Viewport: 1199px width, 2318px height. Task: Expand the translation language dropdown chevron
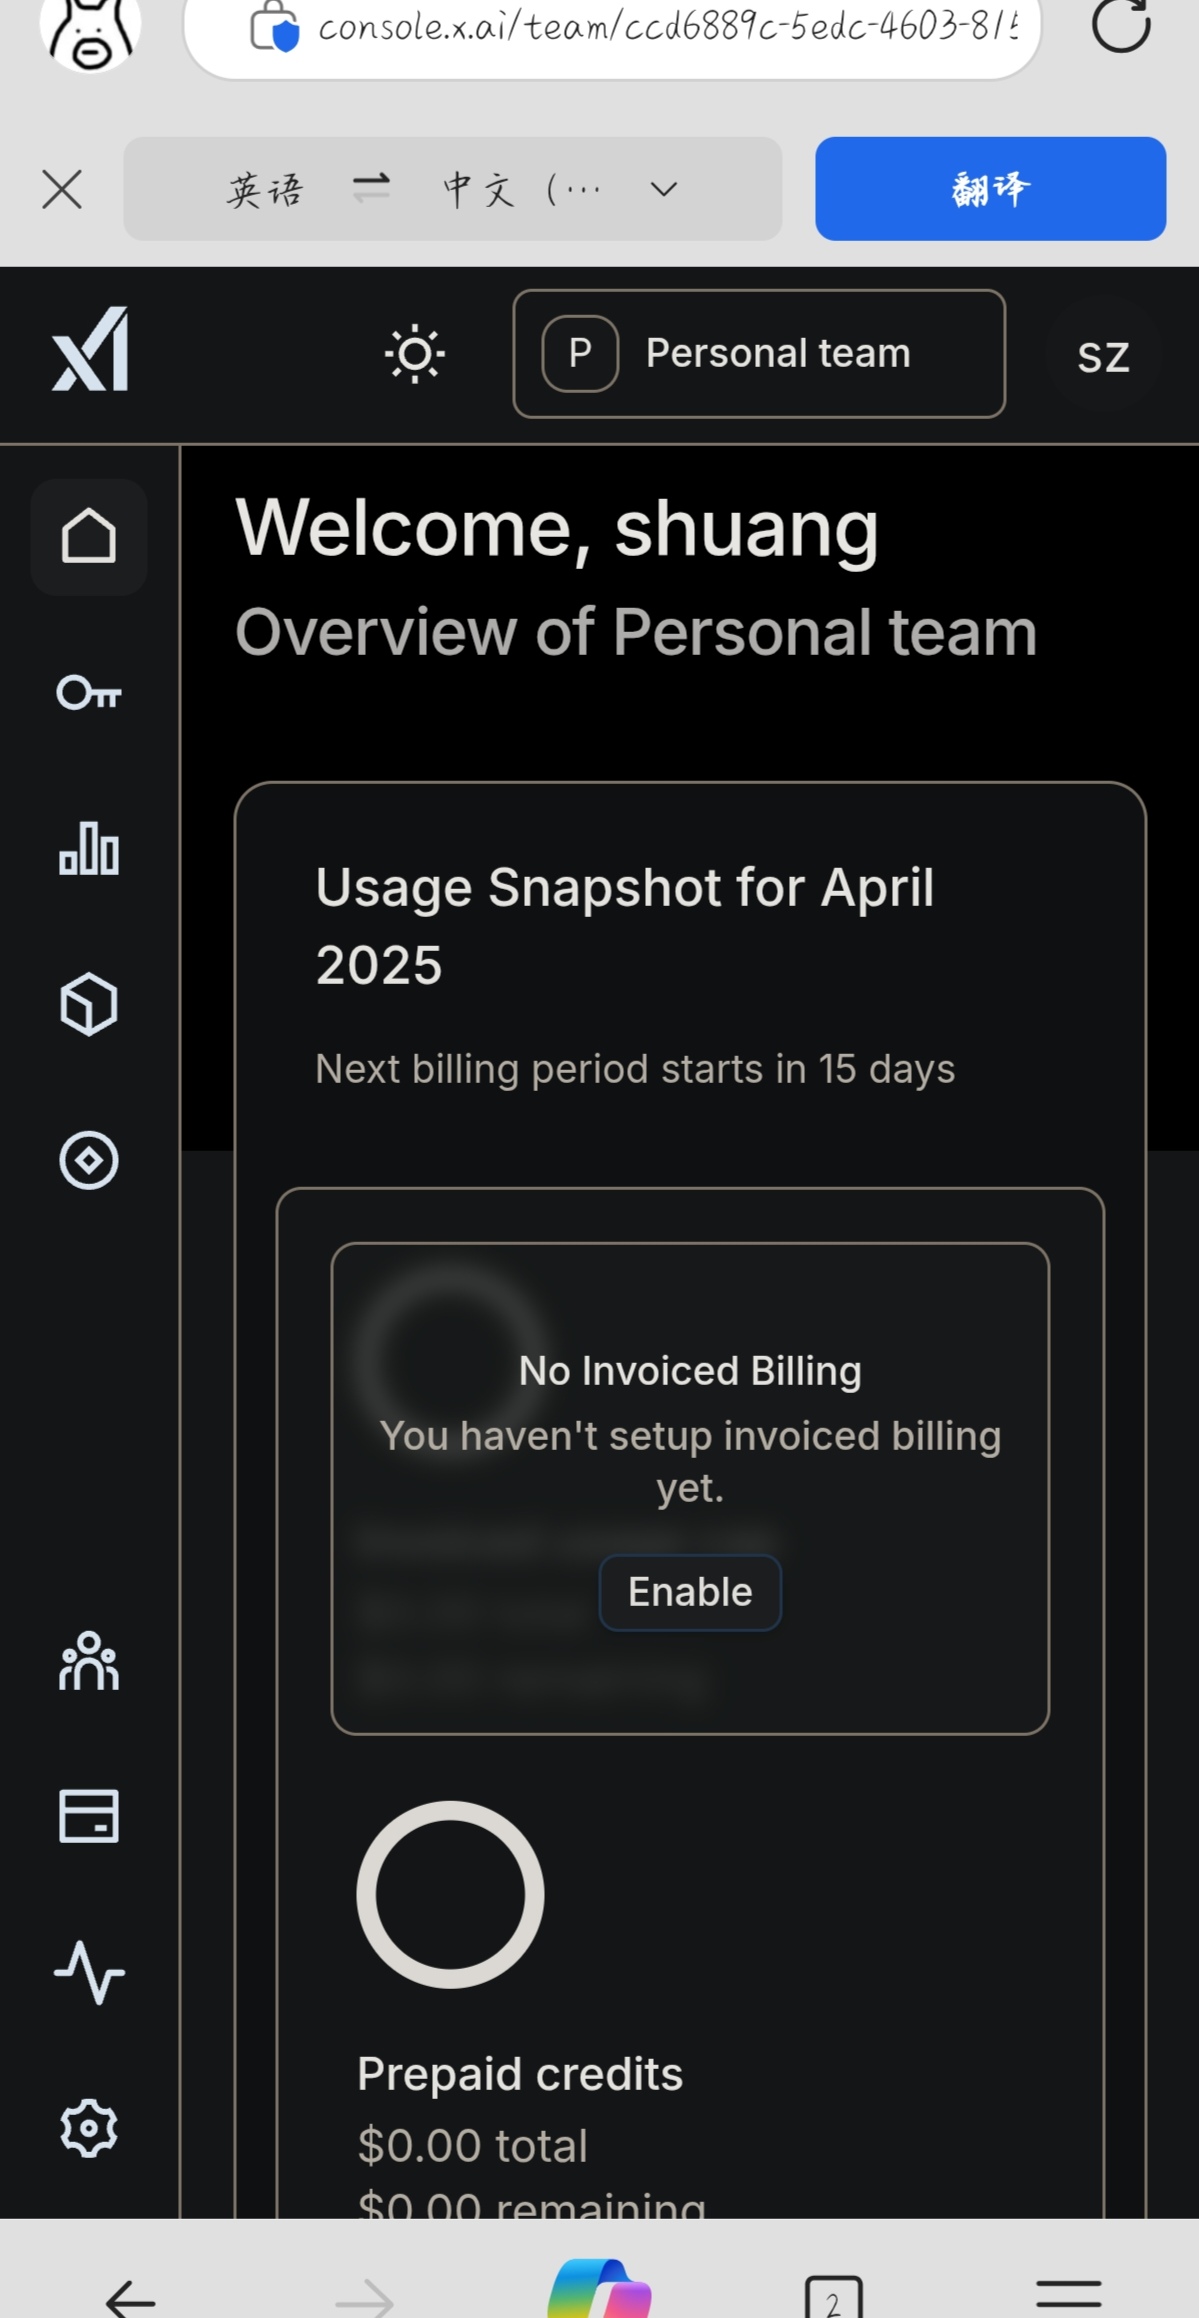664,189
